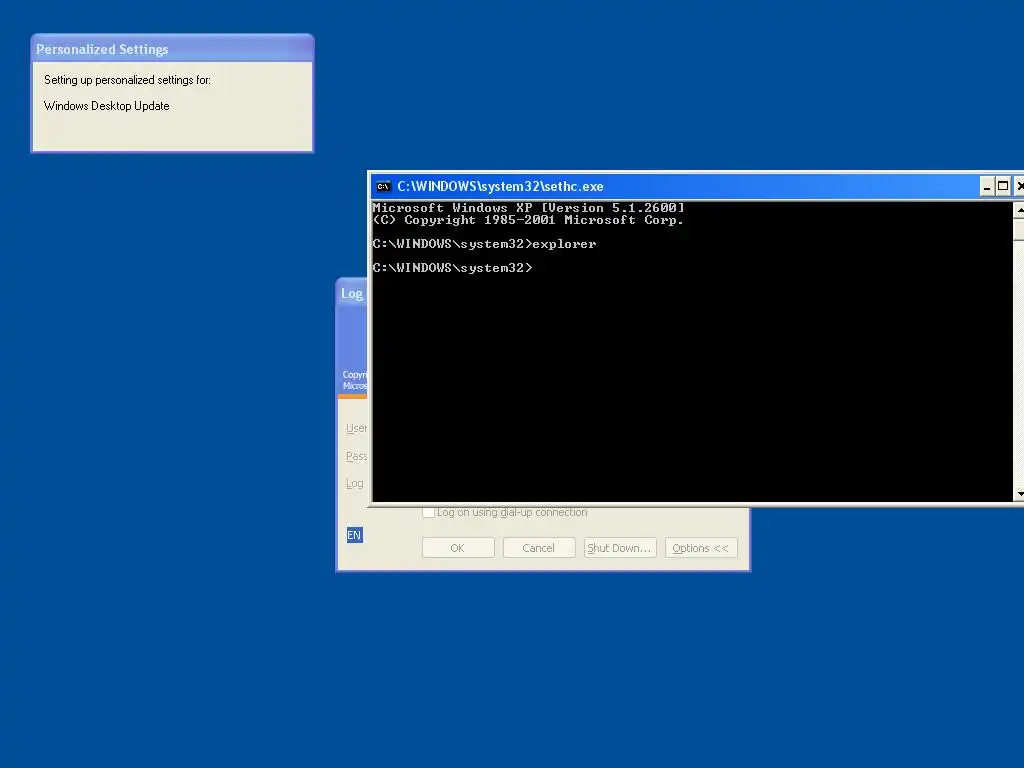Click Cancel in the logon dialog
1024x768 pixels.
pyautogui.click(x=539, y=548)
